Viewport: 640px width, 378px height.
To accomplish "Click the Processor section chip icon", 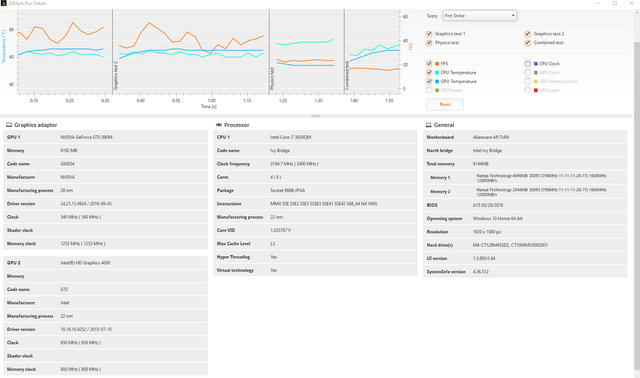I will [x=219, y=125].
